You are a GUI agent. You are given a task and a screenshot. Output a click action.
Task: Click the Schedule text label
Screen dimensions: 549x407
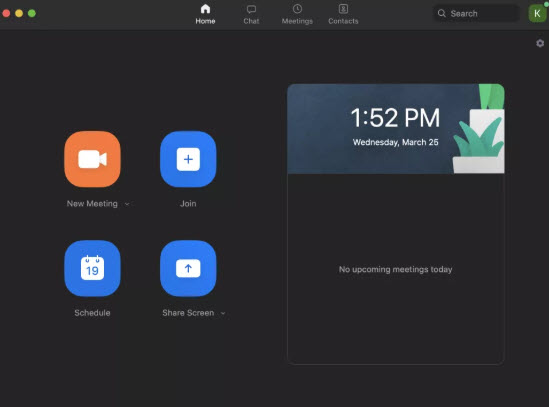(x=92, y=313)
